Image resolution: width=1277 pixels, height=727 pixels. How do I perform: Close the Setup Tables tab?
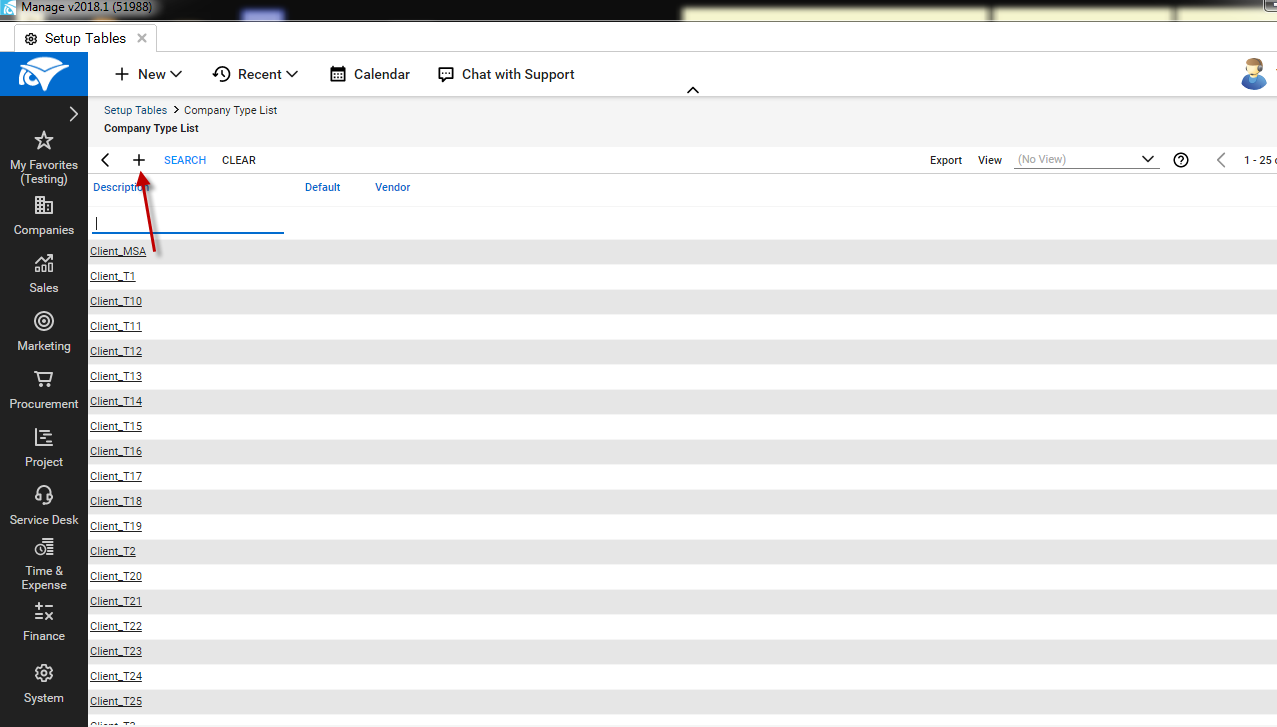142,38
